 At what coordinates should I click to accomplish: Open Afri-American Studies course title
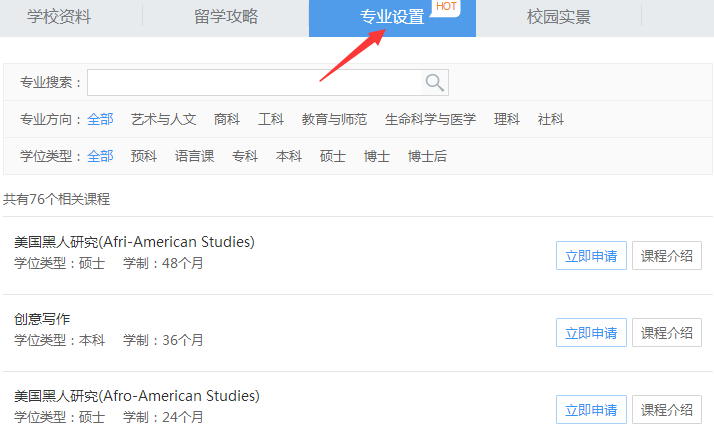pos(134,242)
